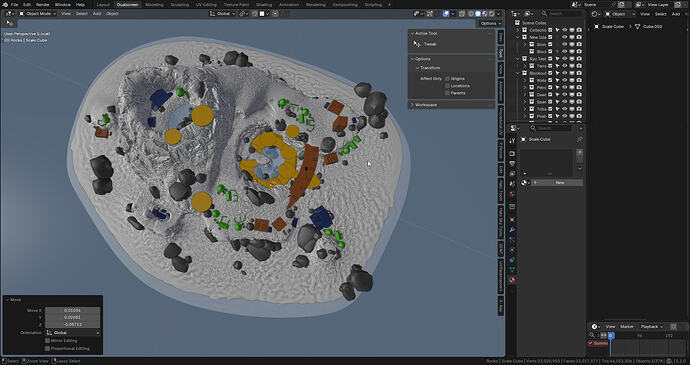Viewport: 690px width, 365px height.
Task: Open the Select menu in the right editor header
Action: [661, 14]
